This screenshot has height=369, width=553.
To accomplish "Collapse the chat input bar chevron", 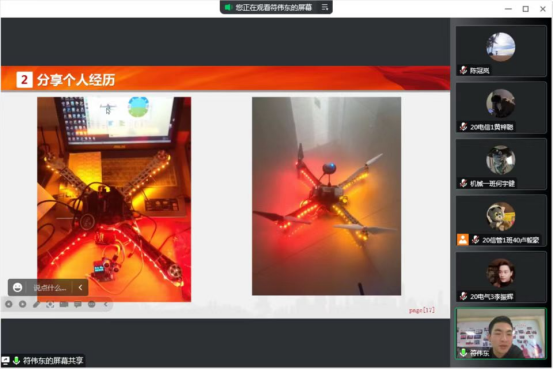I will click(x=80, y=288).
